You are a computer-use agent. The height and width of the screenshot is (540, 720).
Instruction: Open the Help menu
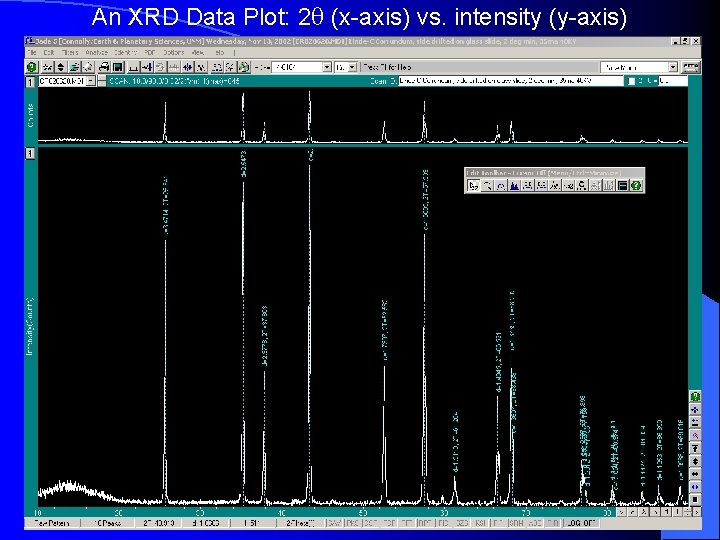(x=219, y=53)
